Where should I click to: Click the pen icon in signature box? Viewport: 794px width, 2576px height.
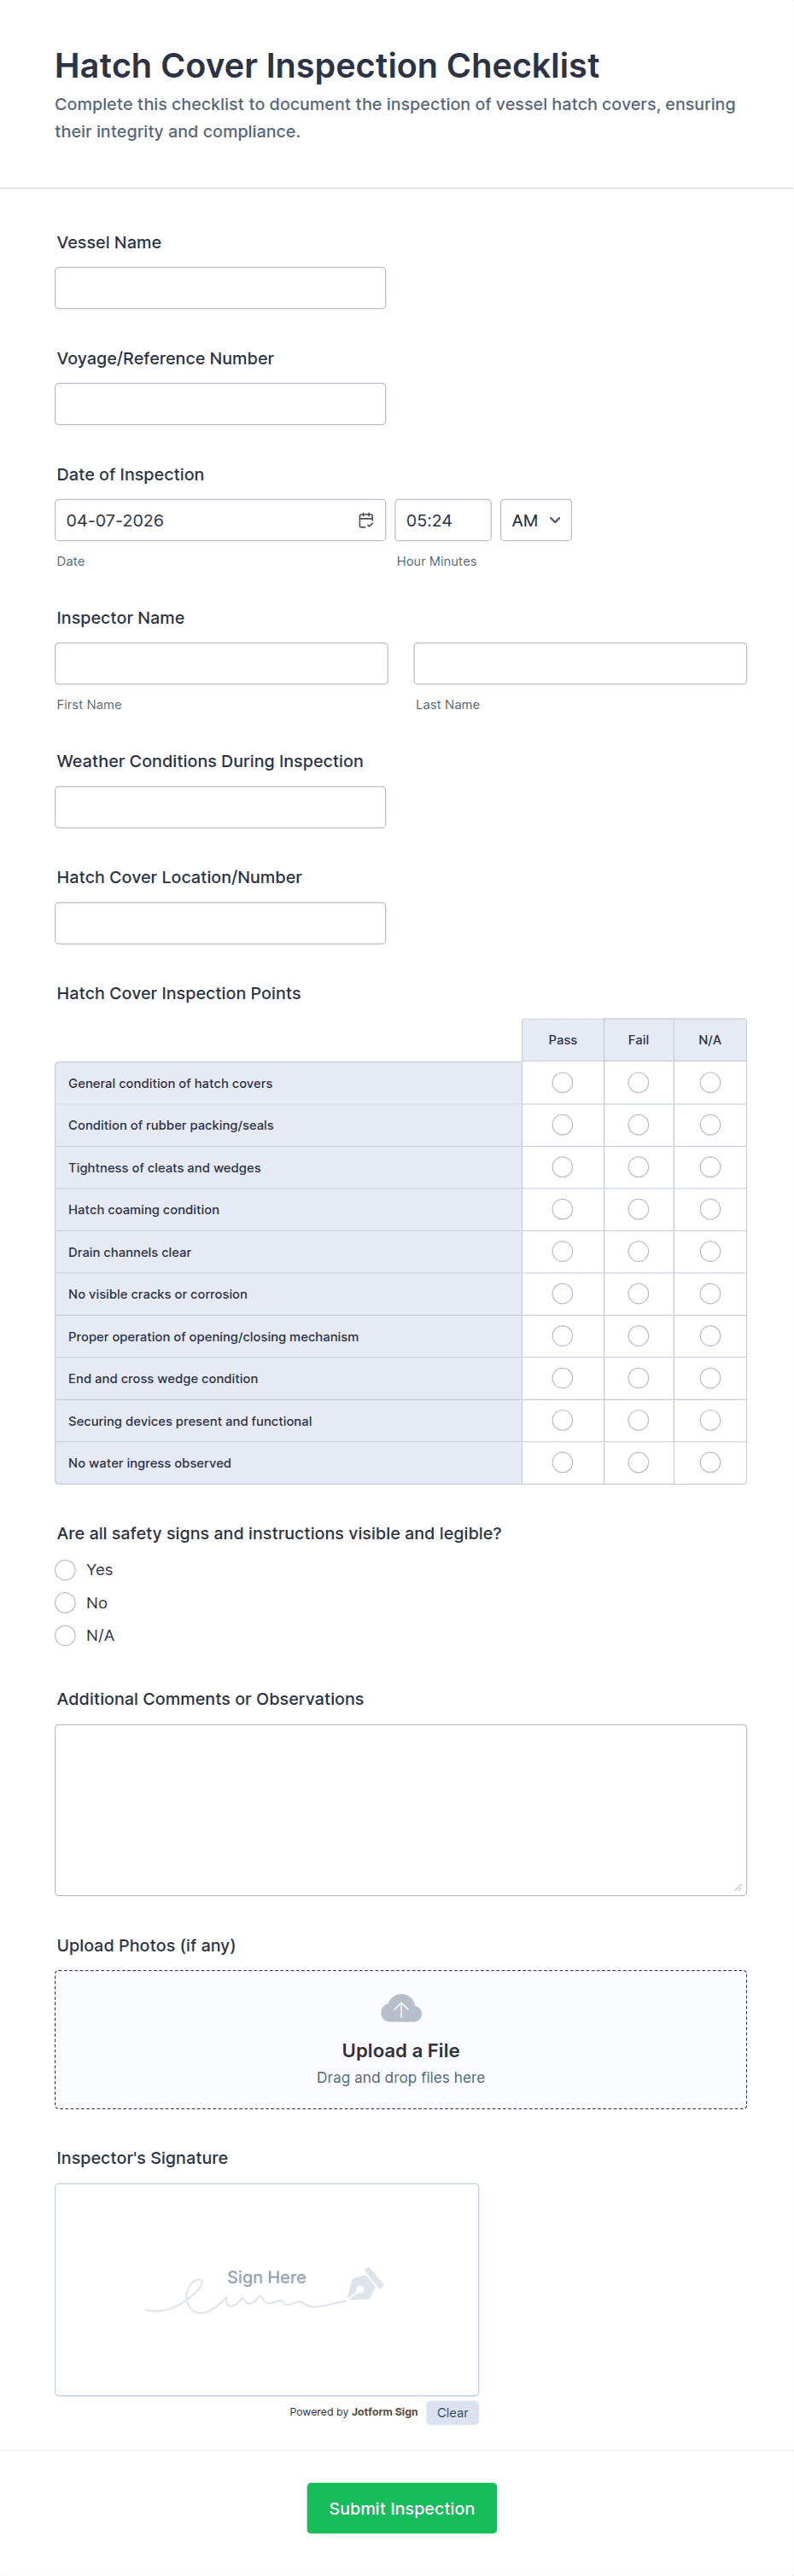364,2284
